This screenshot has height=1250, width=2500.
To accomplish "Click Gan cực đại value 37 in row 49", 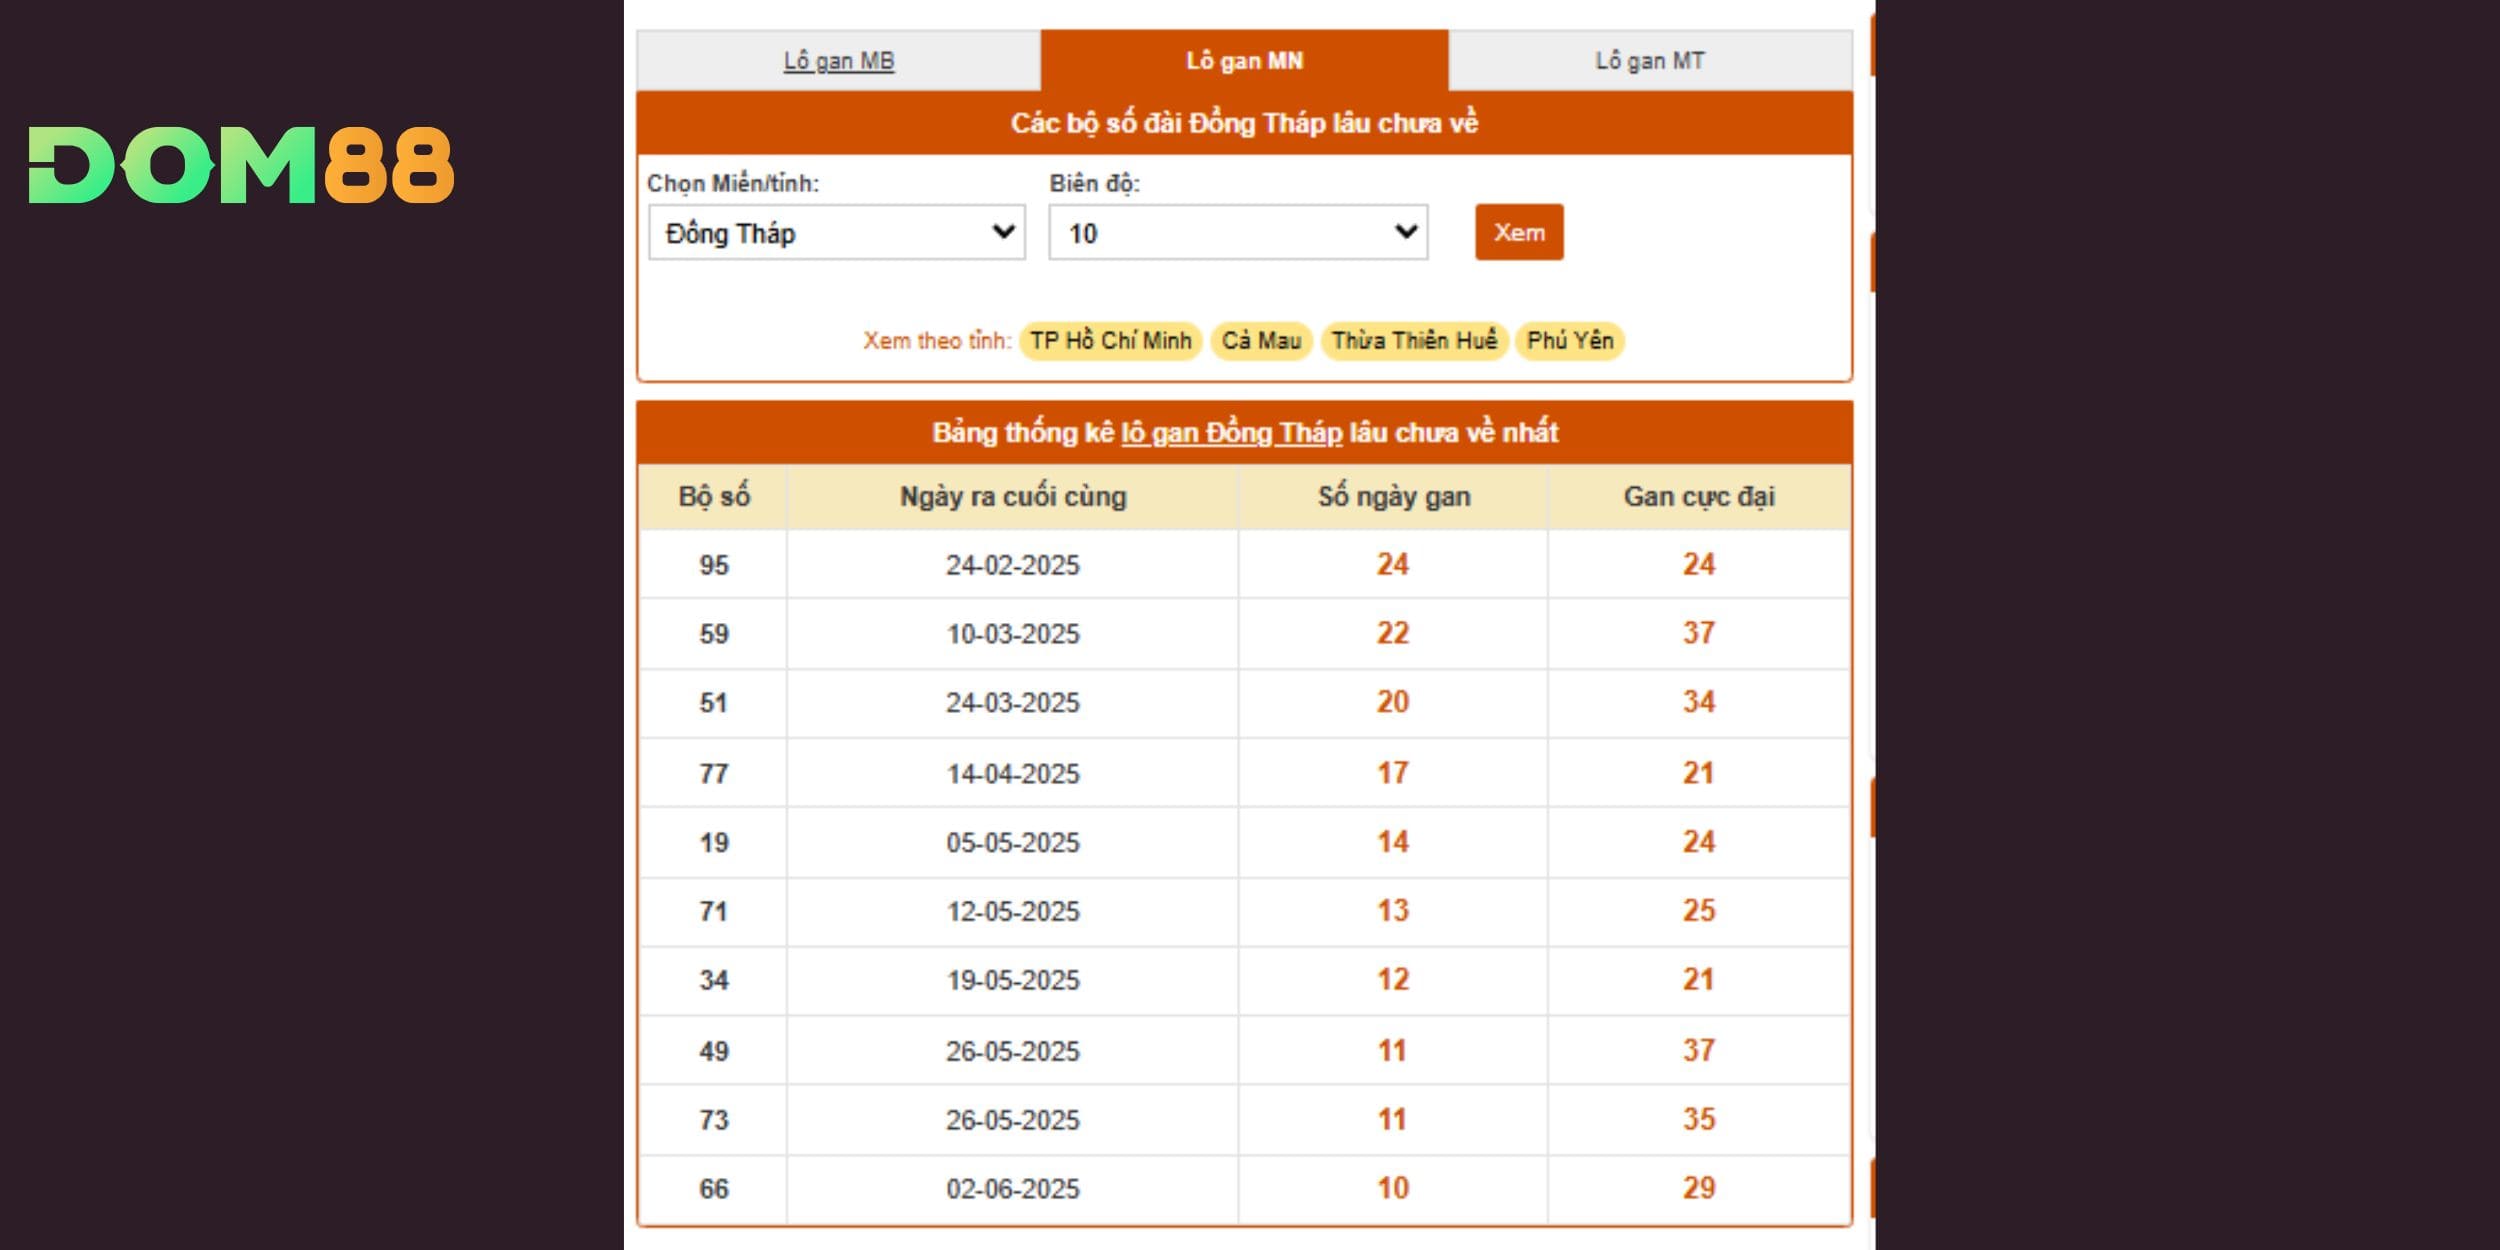I will tap(1699, 1051).
